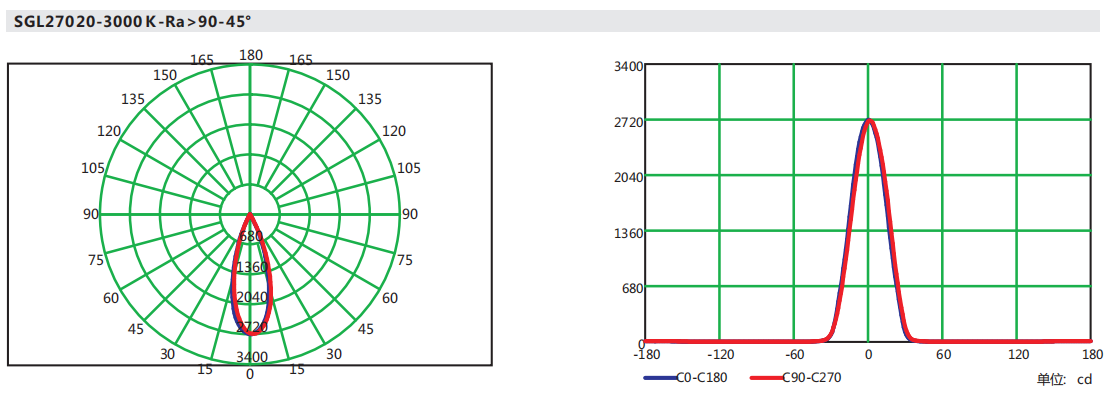The image size is (1114, 398).
Task: Click the 3400 label on the line chart y-axis
Action: tap(628, 67)
